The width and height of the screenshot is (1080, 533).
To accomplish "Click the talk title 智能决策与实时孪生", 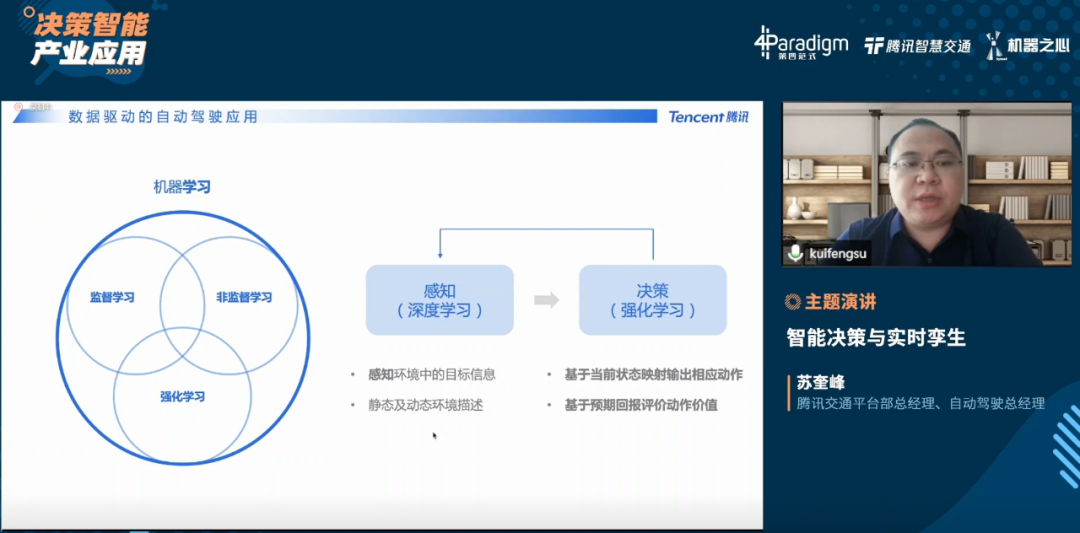I will point(877,337).
